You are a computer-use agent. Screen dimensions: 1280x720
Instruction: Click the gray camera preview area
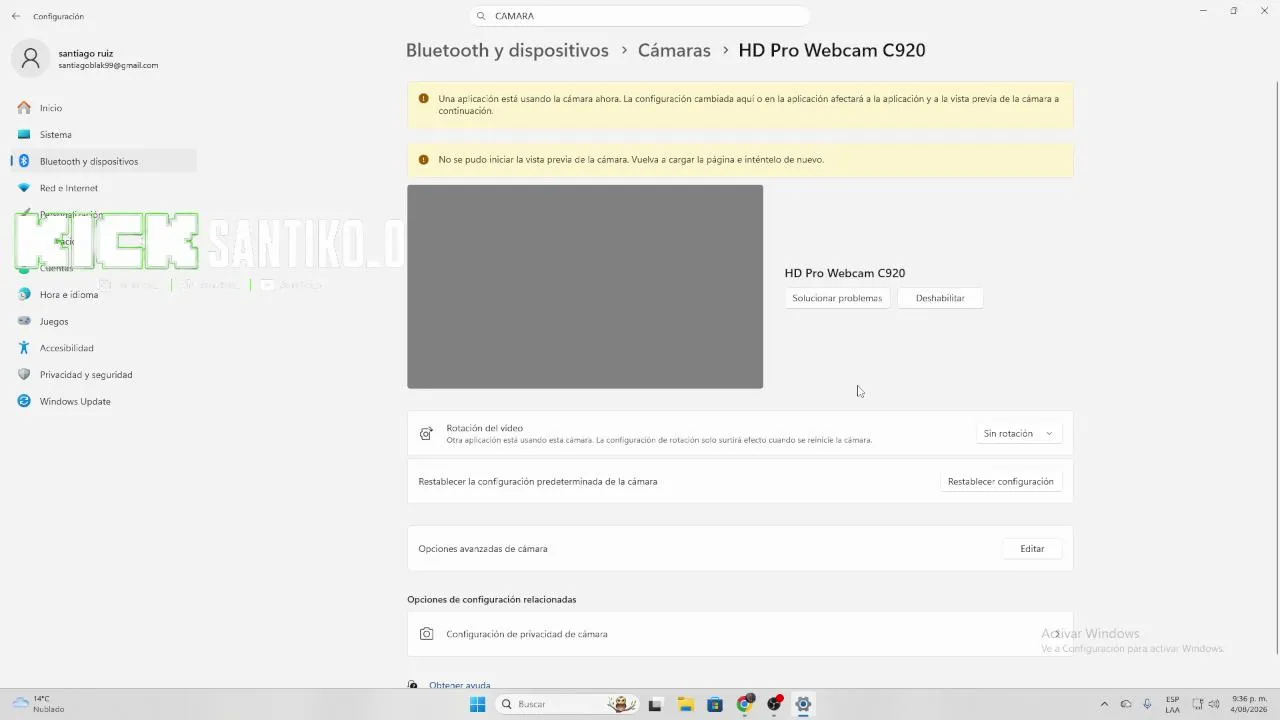tap(585, 286)
